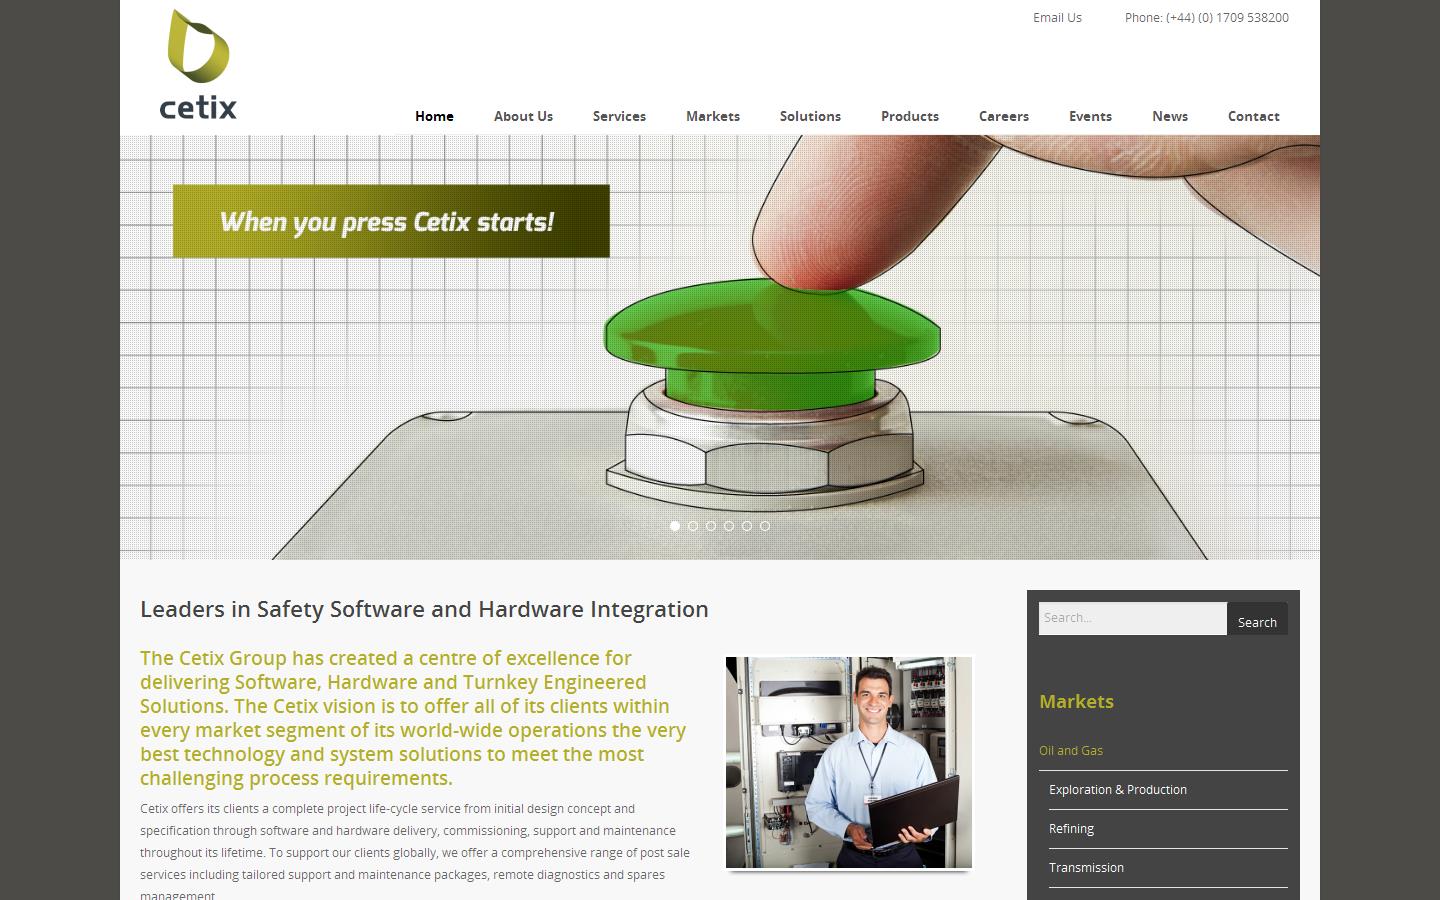This screenshot has width=1440, height=900.
Task: Open the Careers page
Action: (x=1004, y=116)
